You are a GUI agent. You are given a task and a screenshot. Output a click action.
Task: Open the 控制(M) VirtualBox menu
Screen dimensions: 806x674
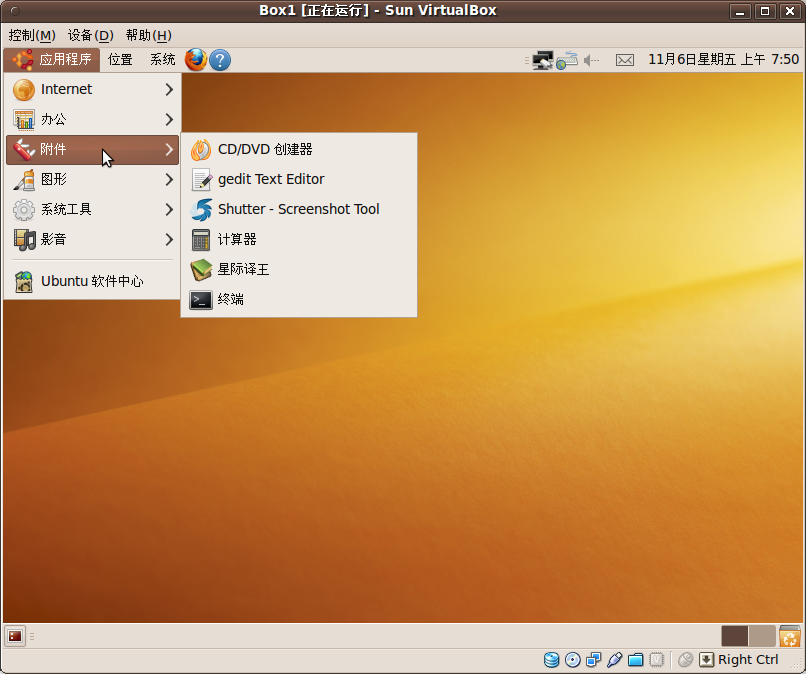[x=32, y=35]
